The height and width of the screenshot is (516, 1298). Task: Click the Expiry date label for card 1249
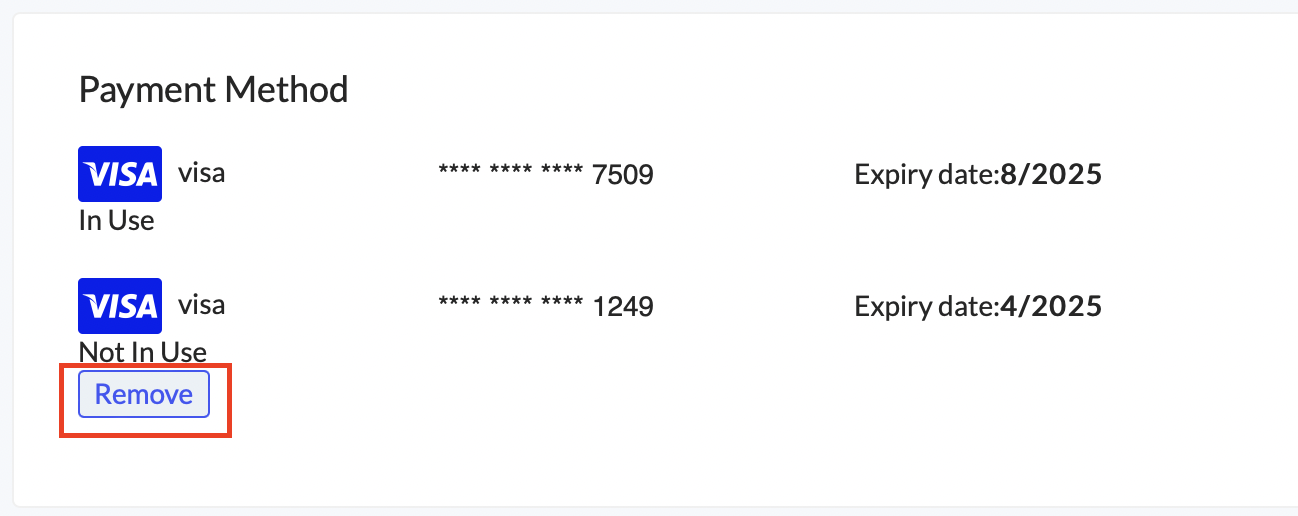tap(926, 305)
